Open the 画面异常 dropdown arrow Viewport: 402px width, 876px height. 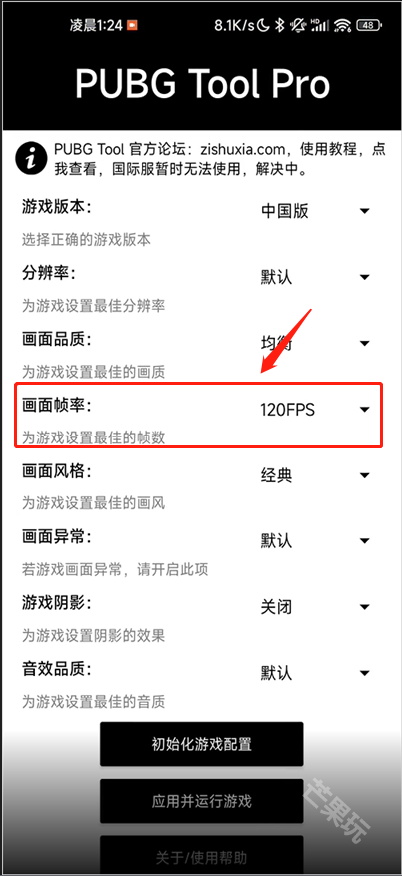(365, 541)
